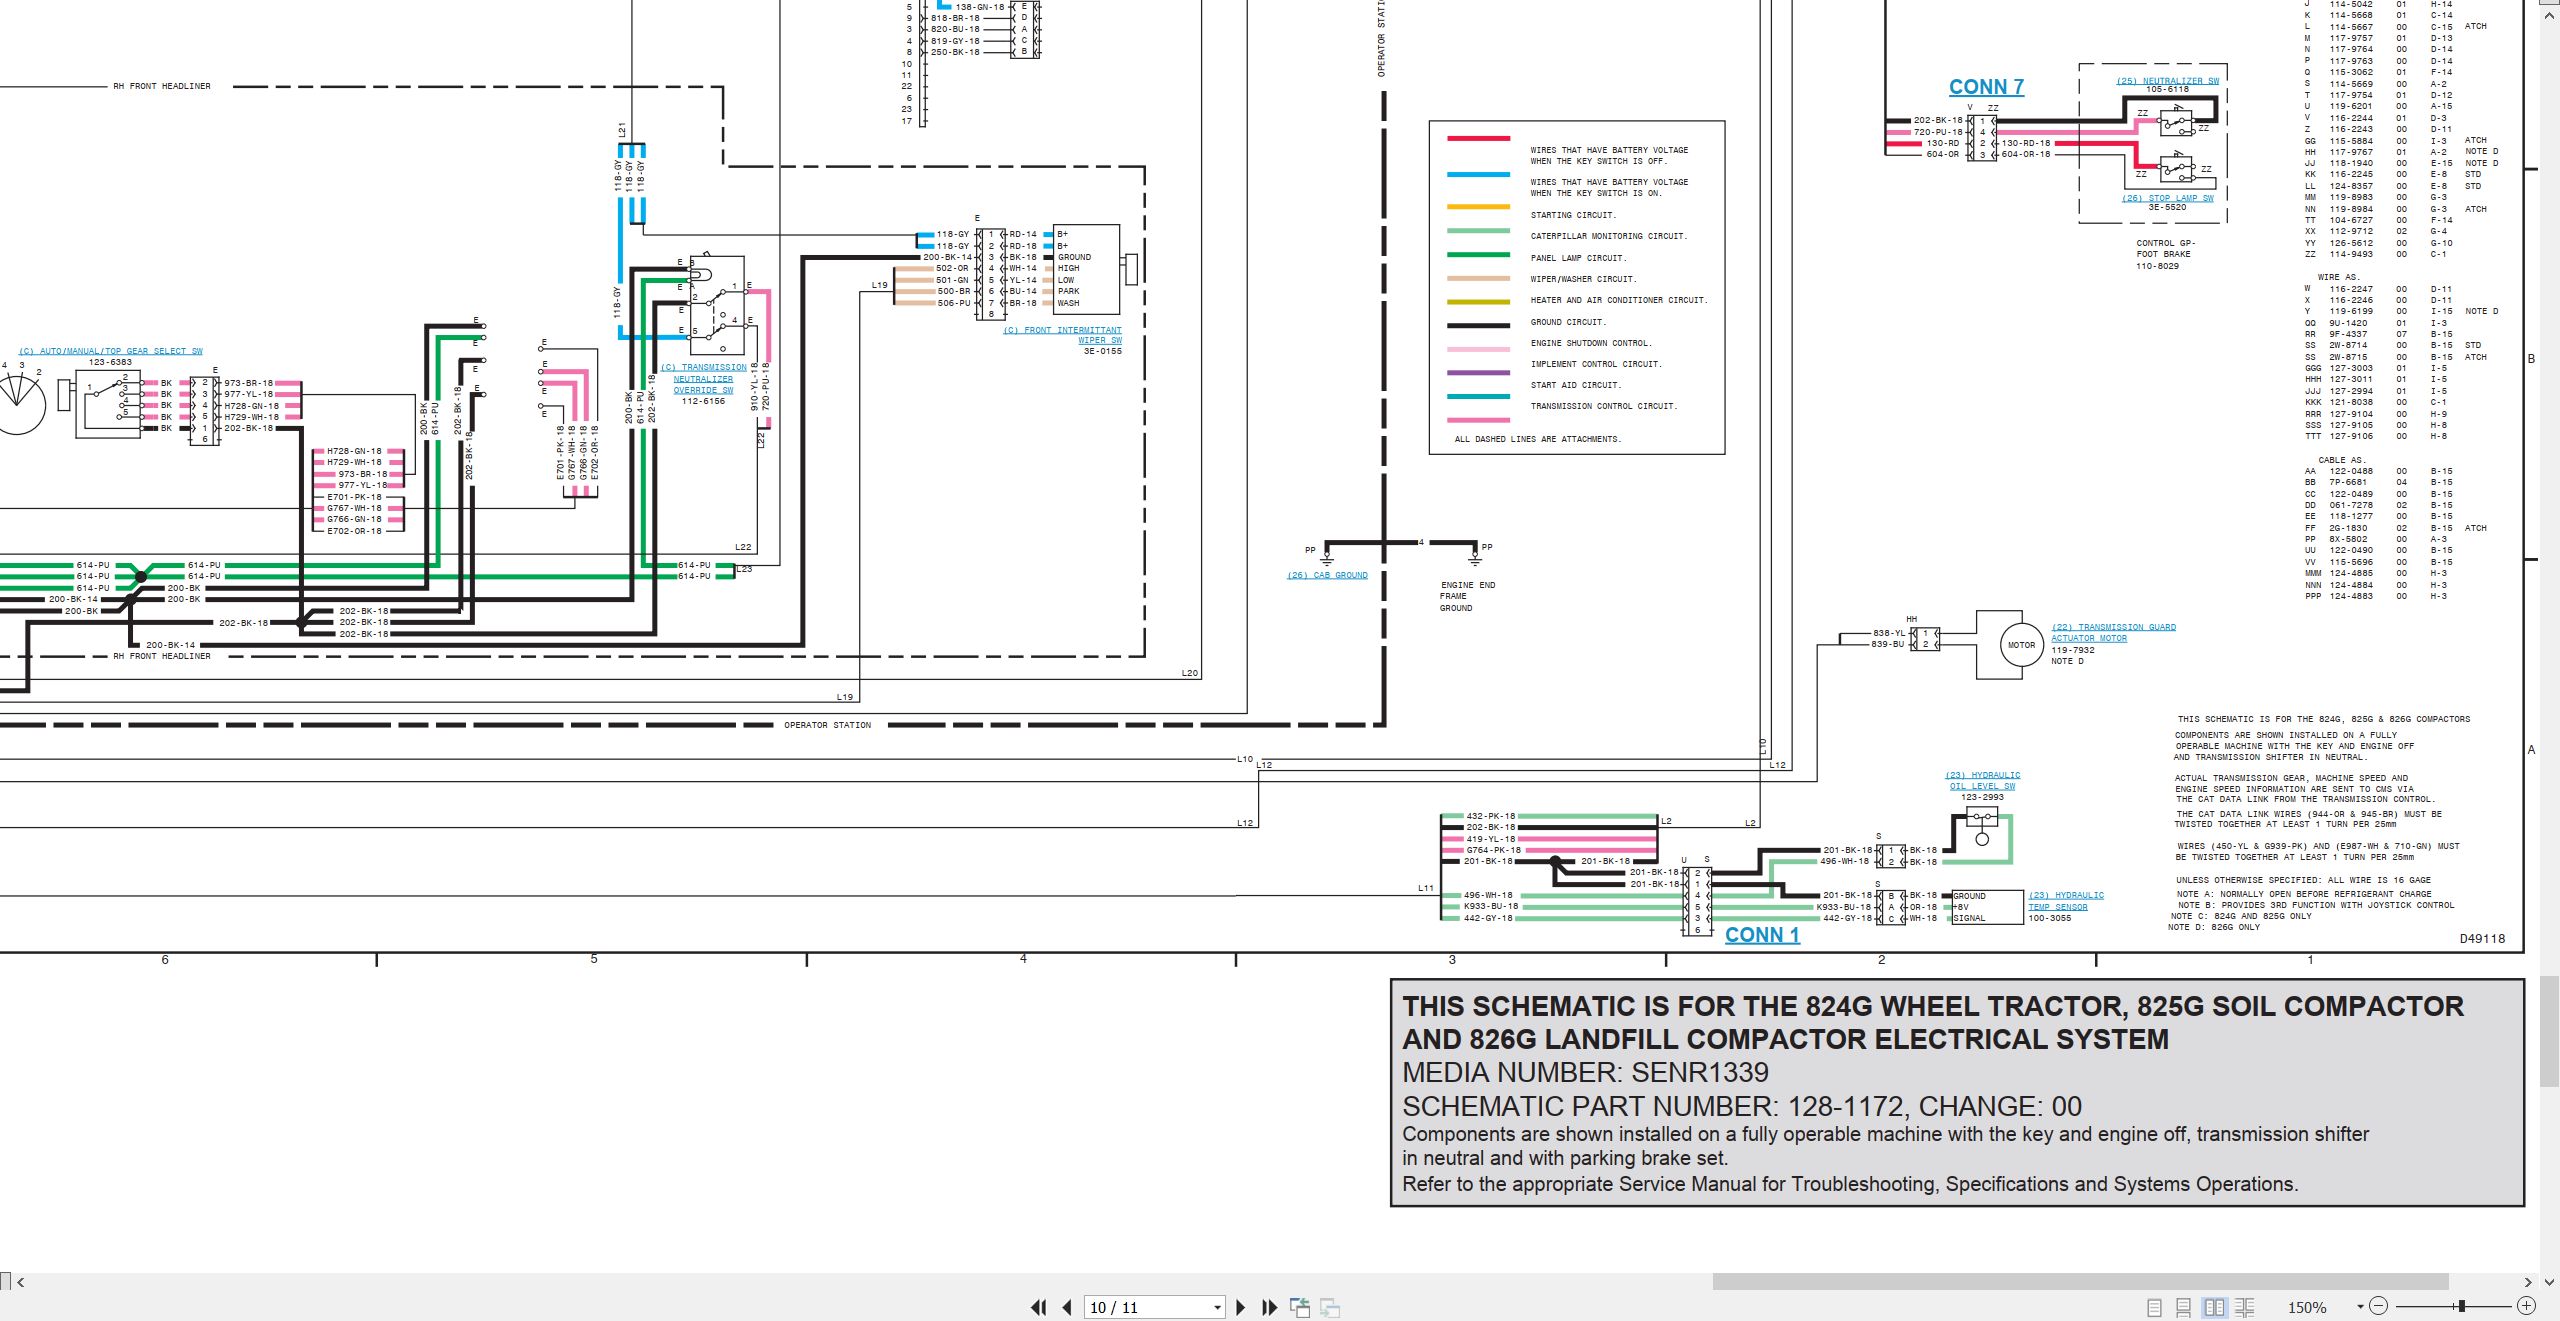Screen dimensions: 2560x1321
Task: Open the Transmission Neutralizer Override SW link
Action: coord(703,379)
